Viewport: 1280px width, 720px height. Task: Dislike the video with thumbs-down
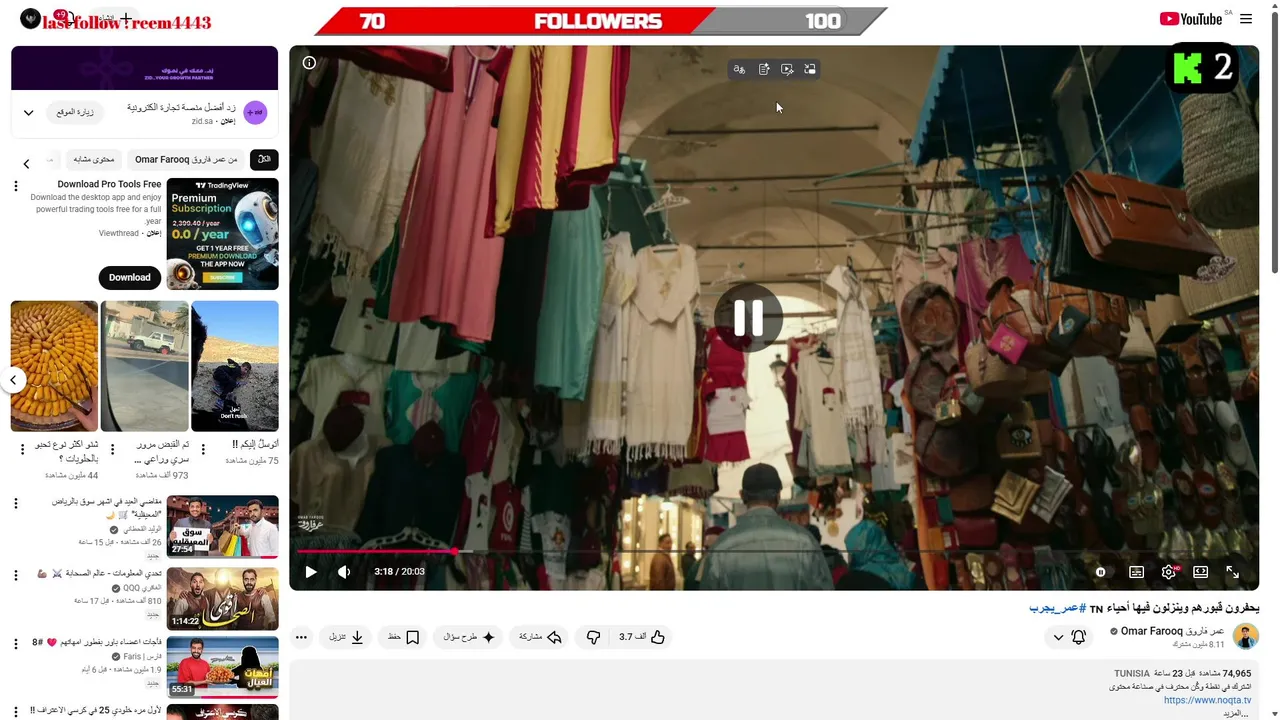pos(593,637)
